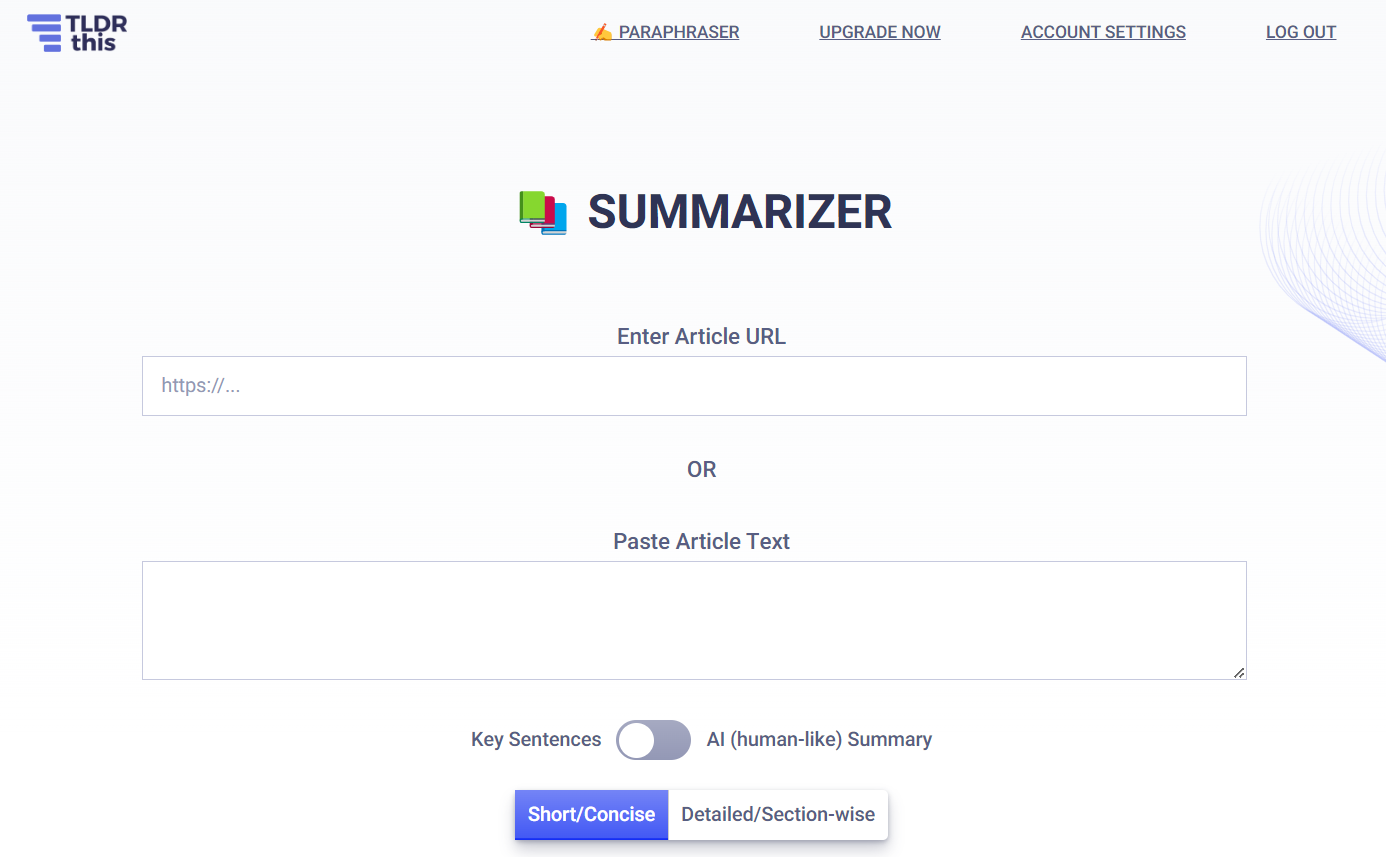This screenshot has width=1386, height=857.
Task: Click inside the Paste Article Text box
Action: [694, 620]
